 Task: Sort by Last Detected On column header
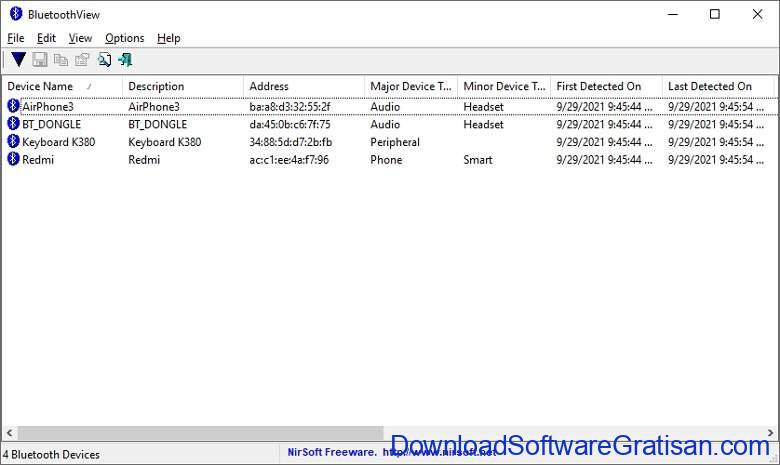tap(718, 87)
